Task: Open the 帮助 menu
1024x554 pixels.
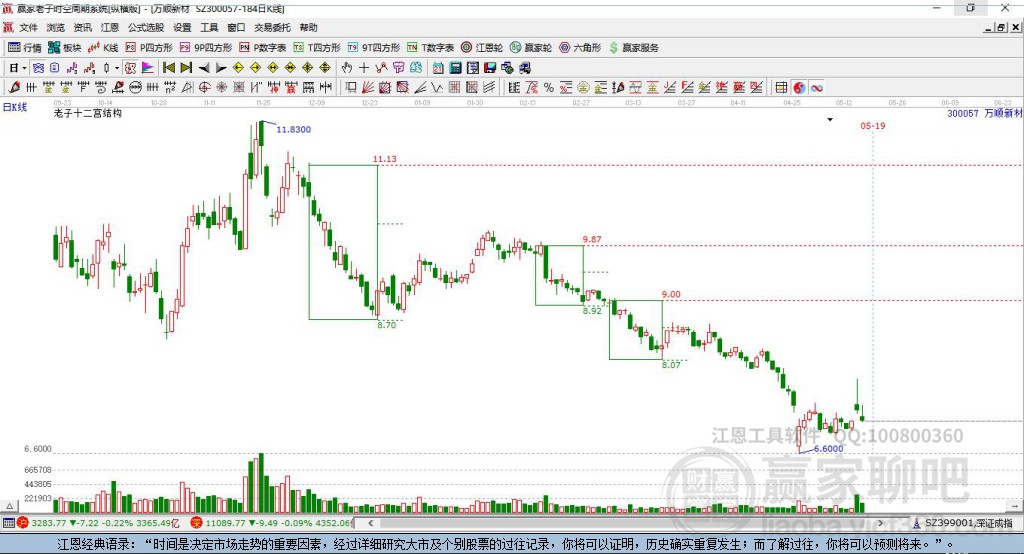Action: click(x=308, y=27)
